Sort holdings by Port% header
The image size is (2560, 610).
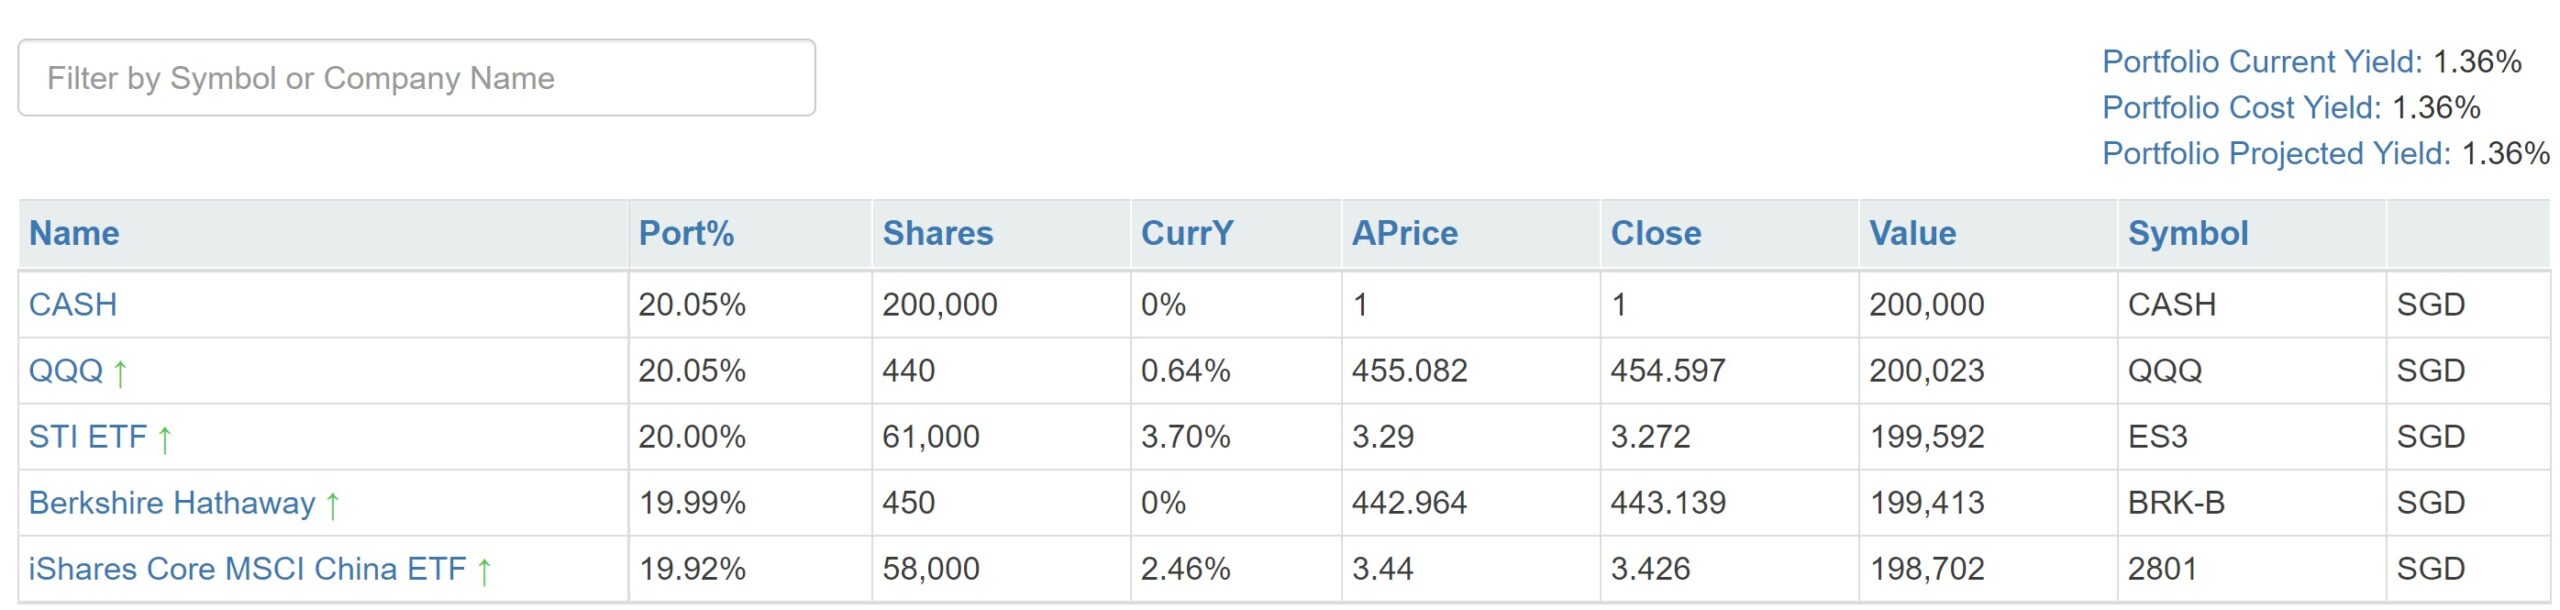[686, 234]
